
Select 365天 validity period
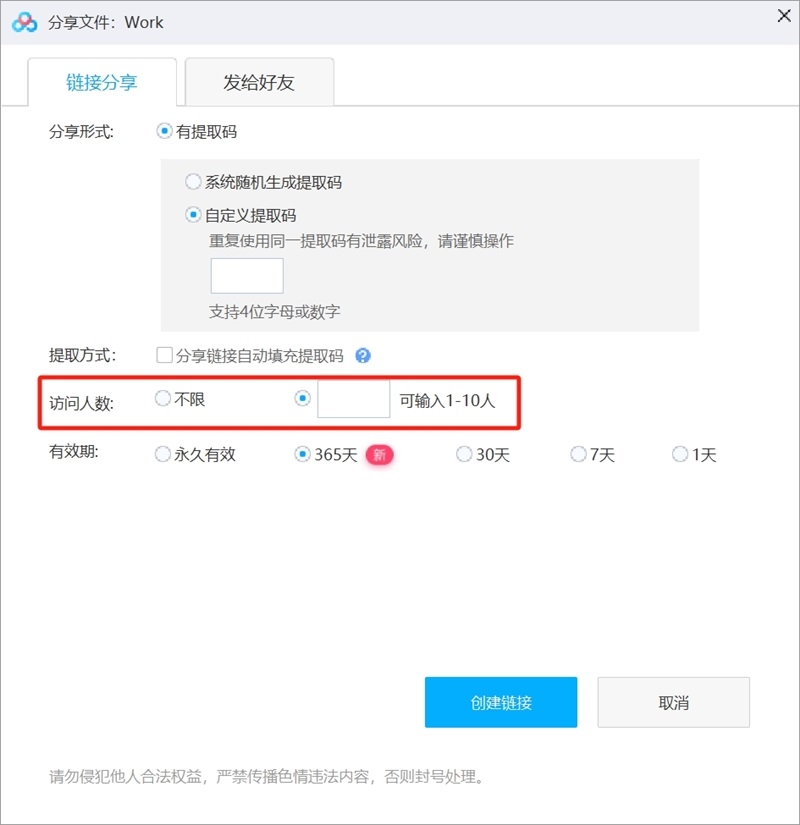click(x=302, y=454)
